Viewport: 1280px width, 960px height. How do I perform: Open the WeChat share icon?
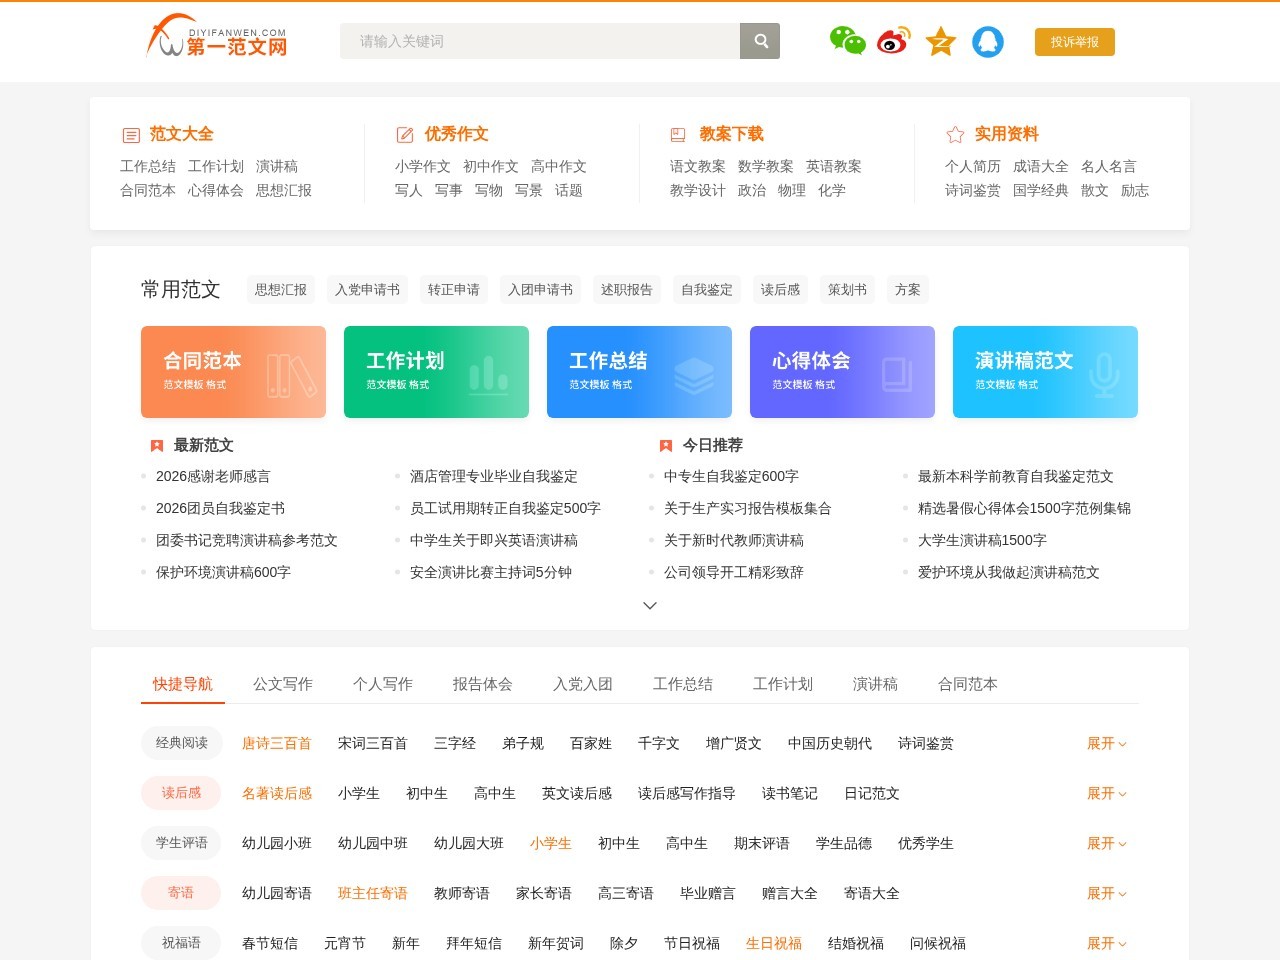coord(847,41)
